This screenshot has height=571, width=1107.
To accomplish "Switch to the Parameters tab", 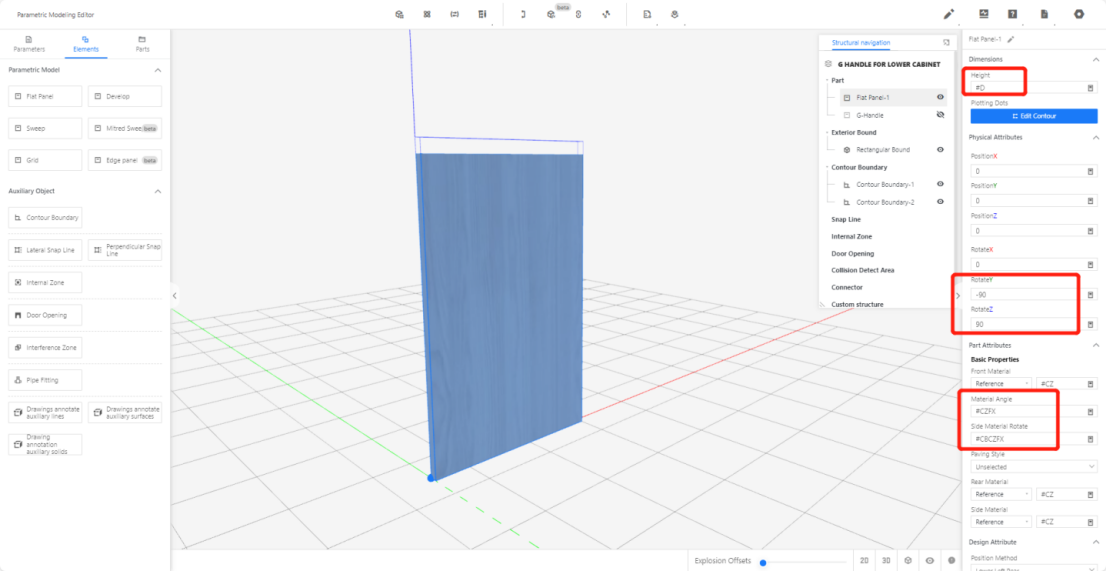I will point(29,44).
